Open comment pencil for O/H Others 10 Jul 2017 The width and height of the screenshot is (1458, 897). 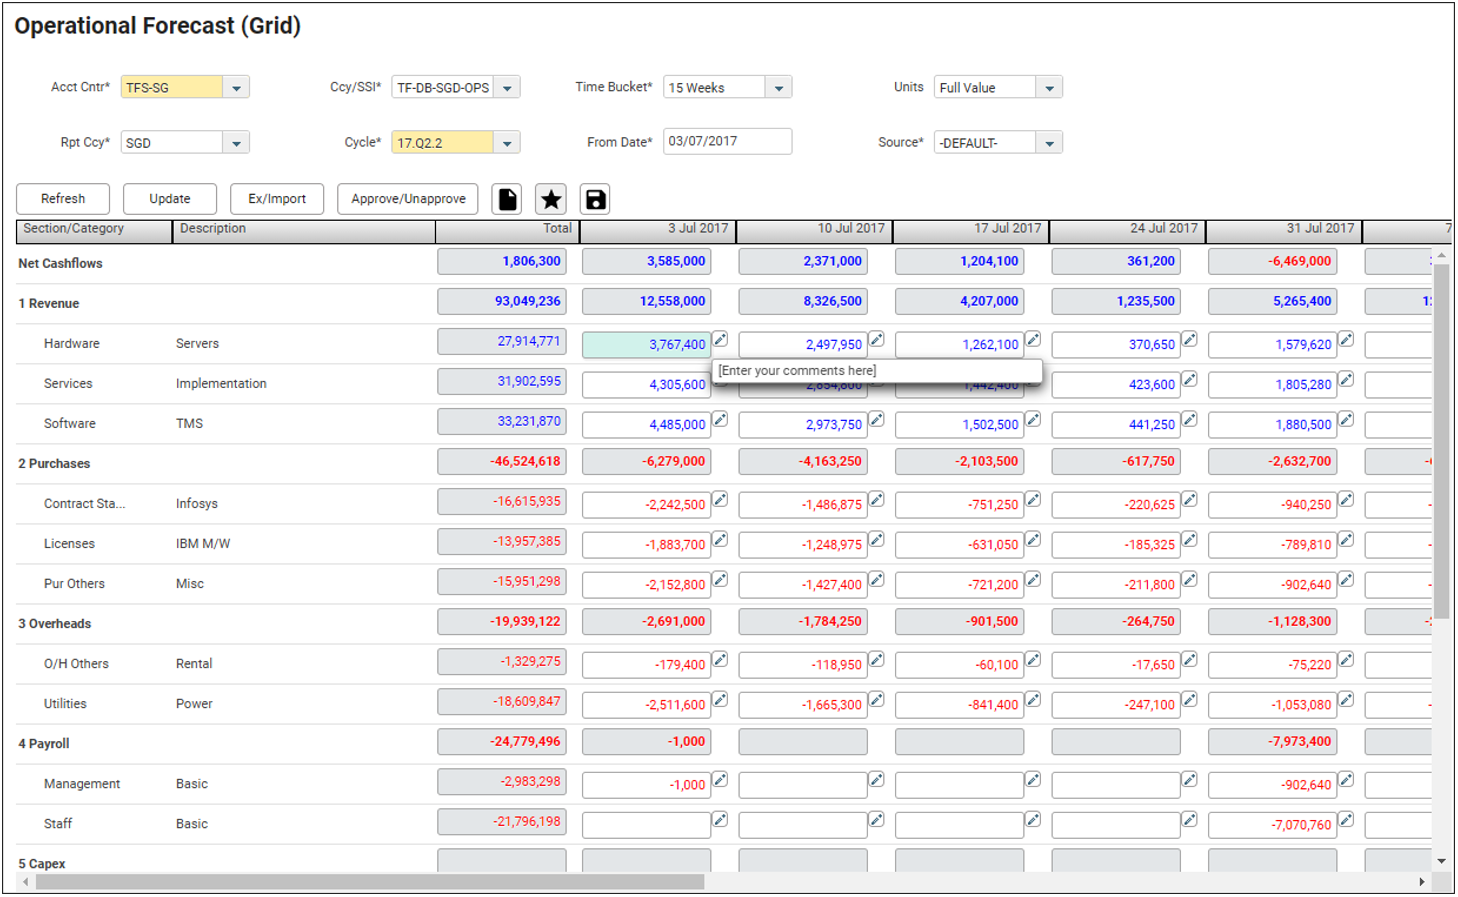[x=876, y=660]
